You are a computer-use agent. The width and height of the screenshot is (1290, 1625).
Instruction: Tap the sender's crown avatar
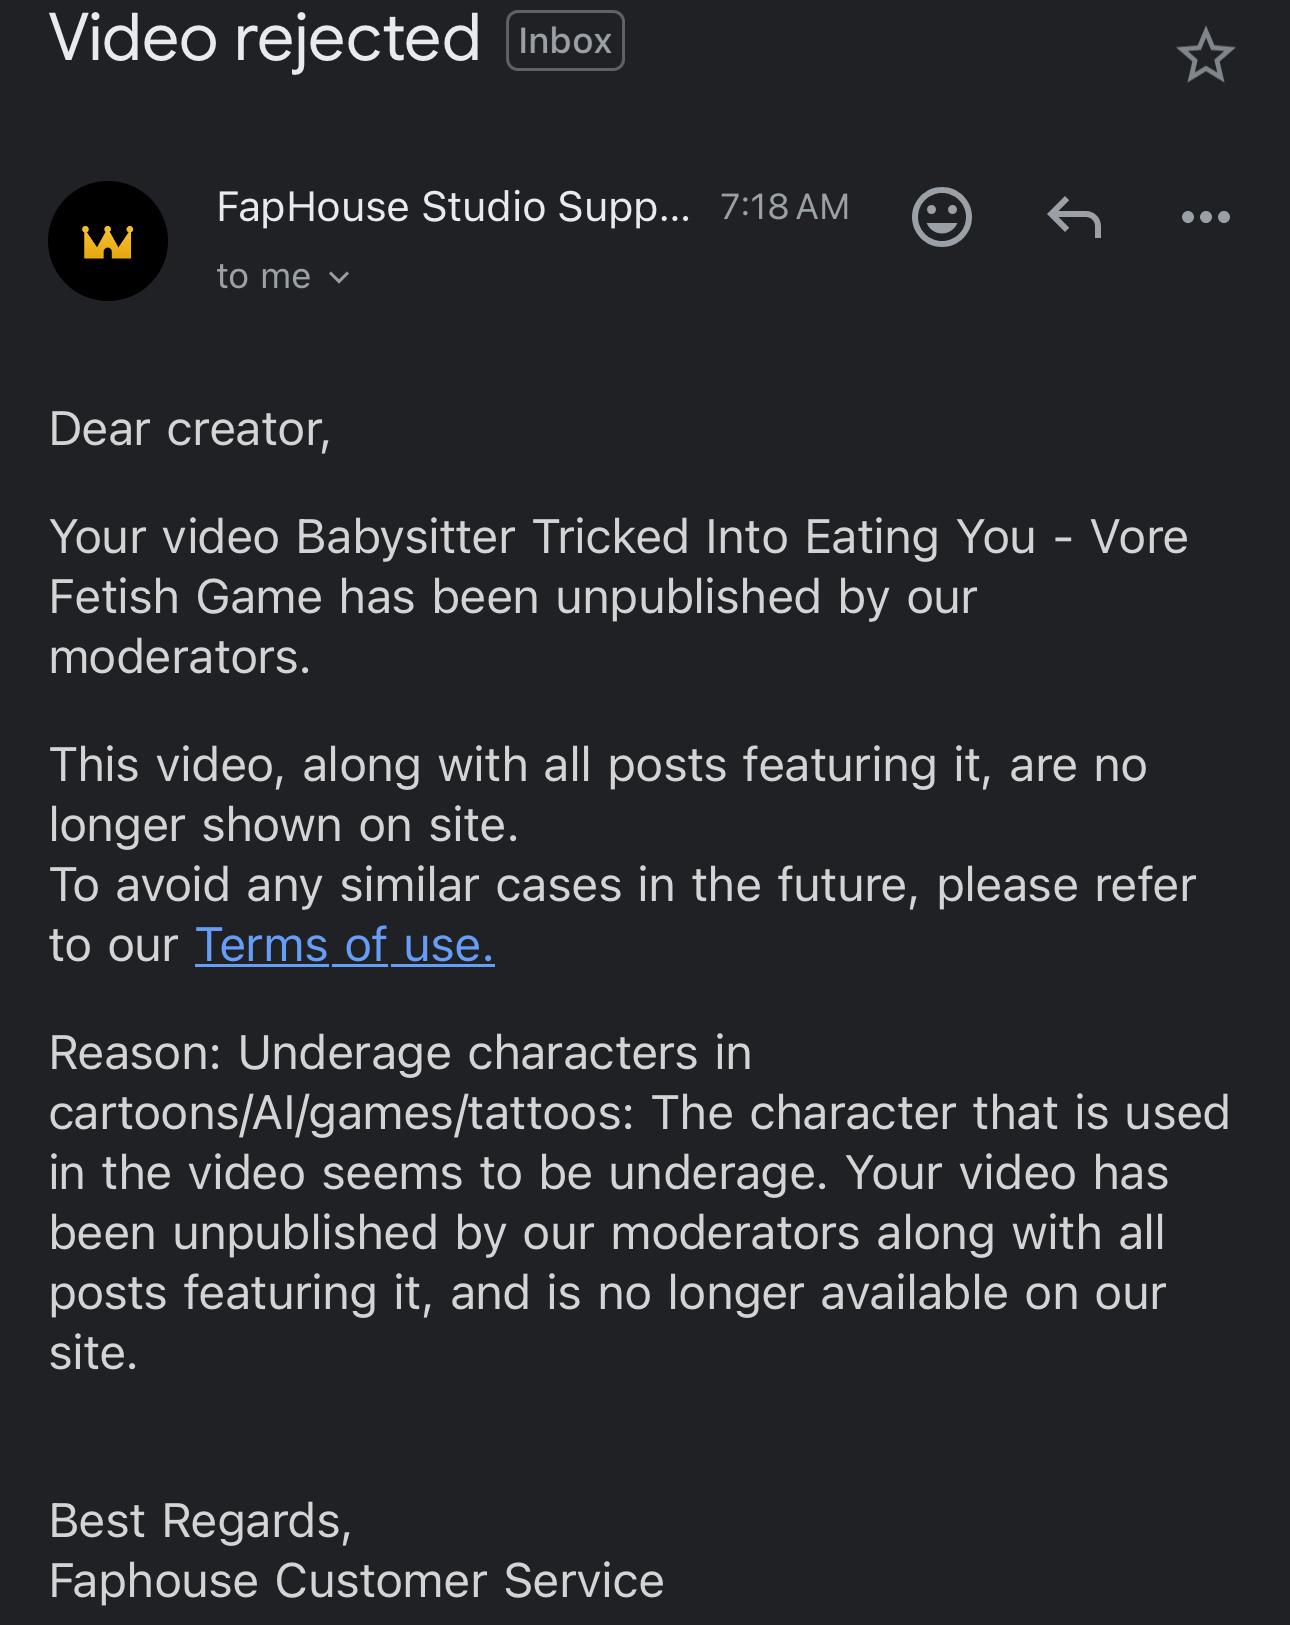(108, 241)
